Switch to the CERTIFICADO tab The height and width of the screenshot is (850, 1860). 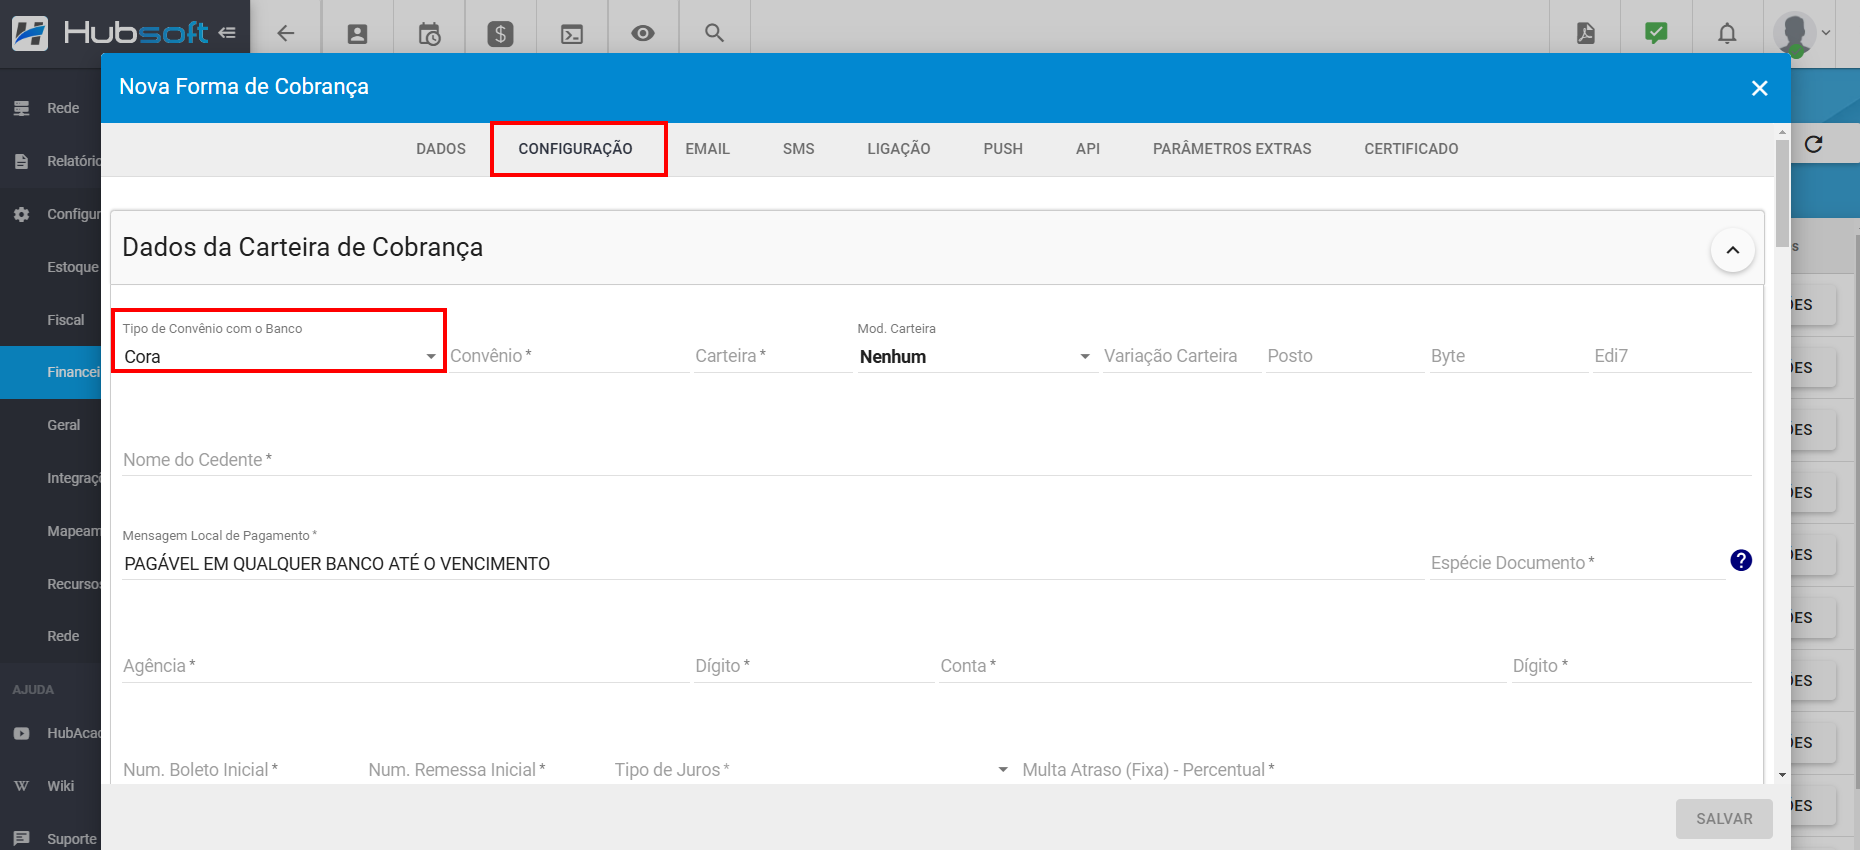(1411, 149)
